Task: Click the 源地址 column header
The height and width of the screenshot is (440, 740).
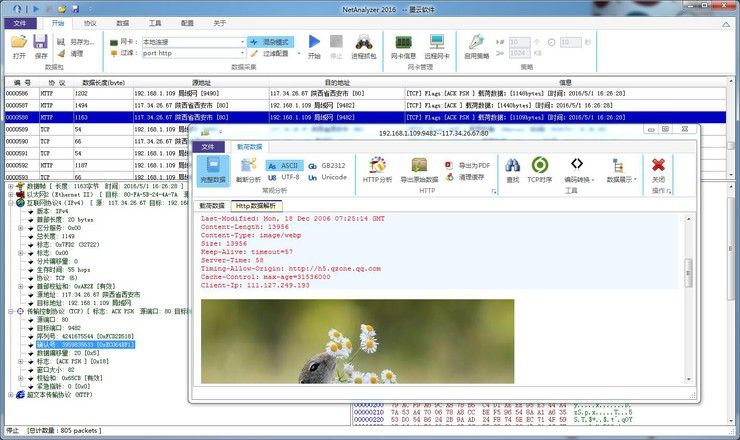Action: point(201,83)
